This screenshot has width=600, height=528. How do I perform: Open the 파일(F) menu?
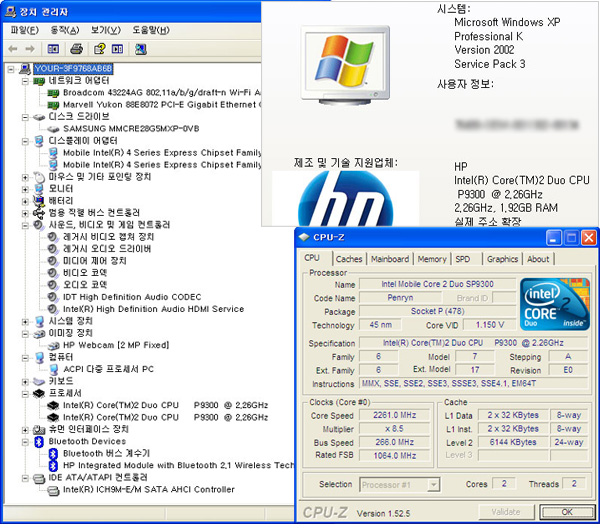point(24,30)
